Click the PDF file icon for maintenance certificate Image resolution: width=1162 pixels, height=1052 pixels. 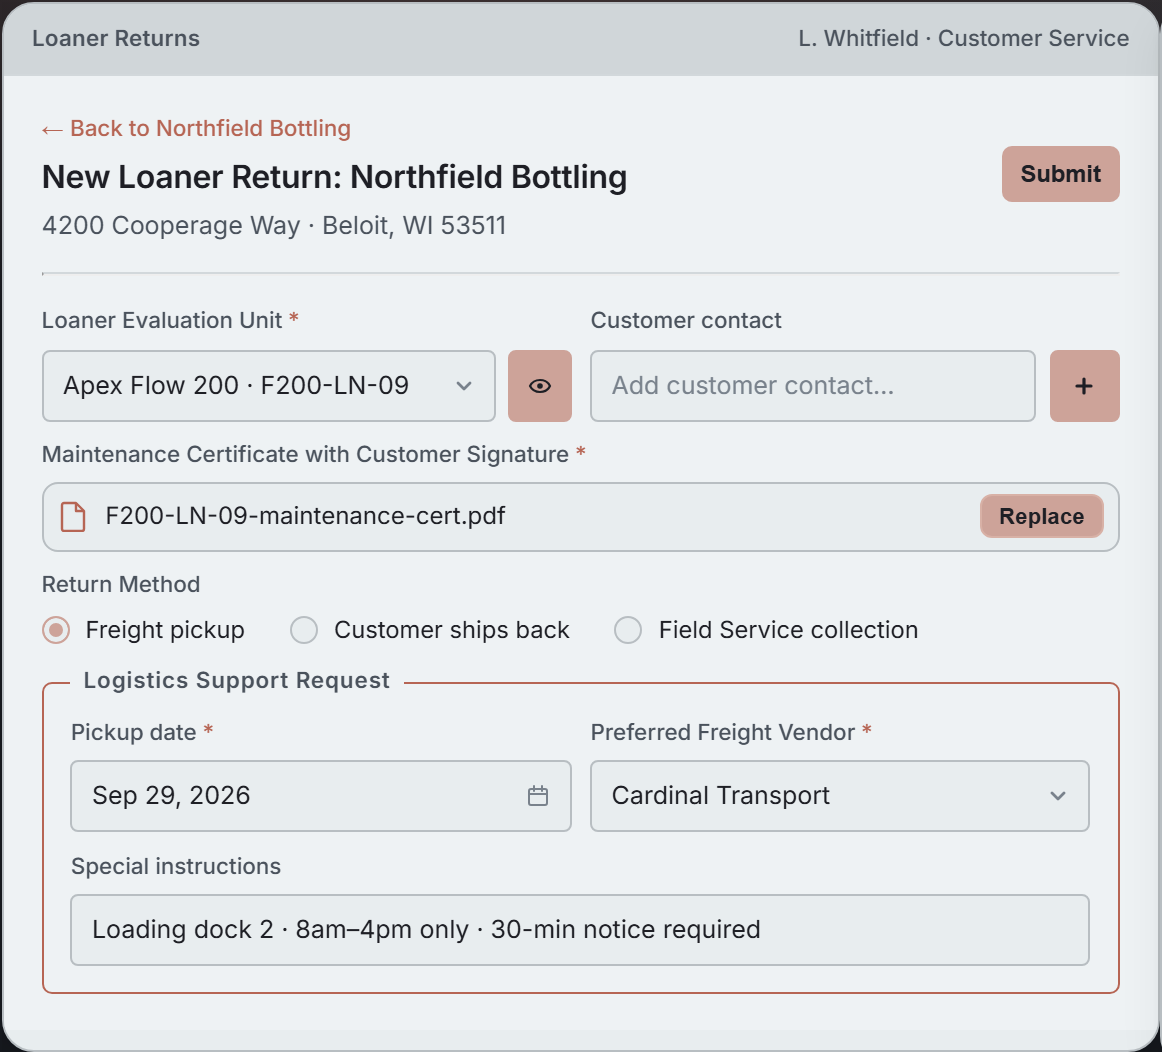tap(73, 516)
